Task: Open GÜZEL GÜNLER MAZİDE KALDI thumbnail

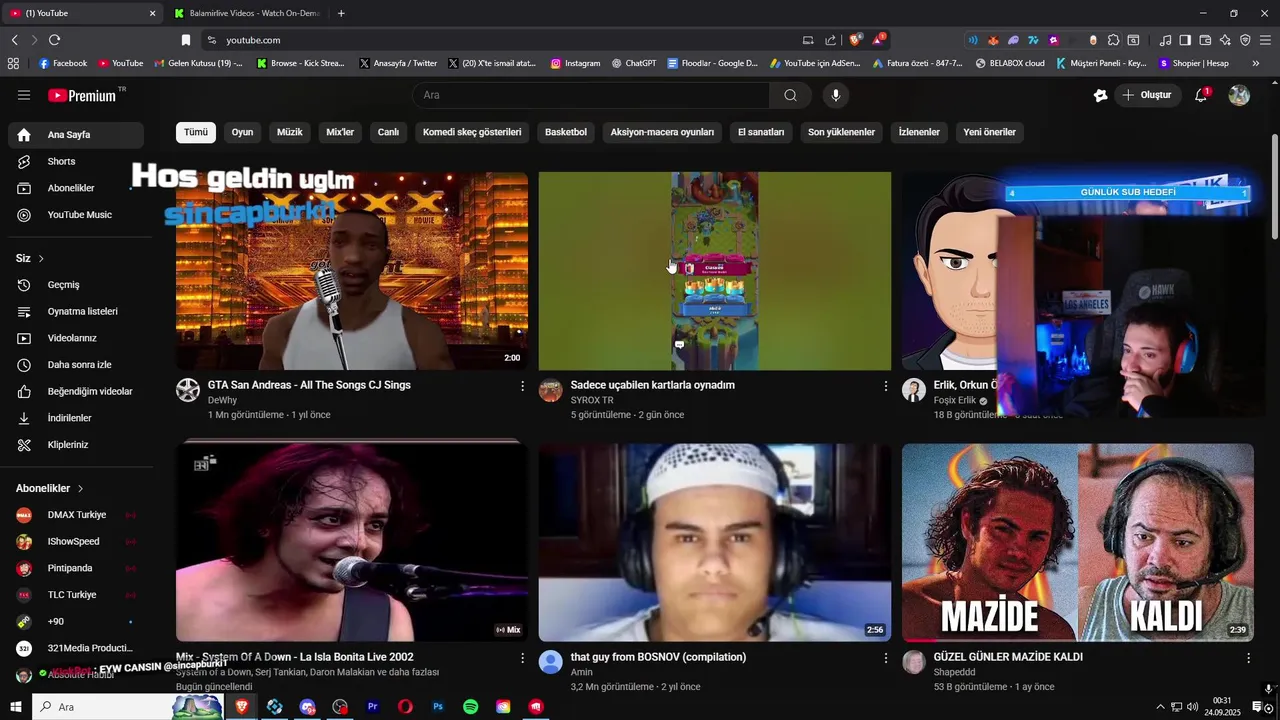Action: (1077, 543)
